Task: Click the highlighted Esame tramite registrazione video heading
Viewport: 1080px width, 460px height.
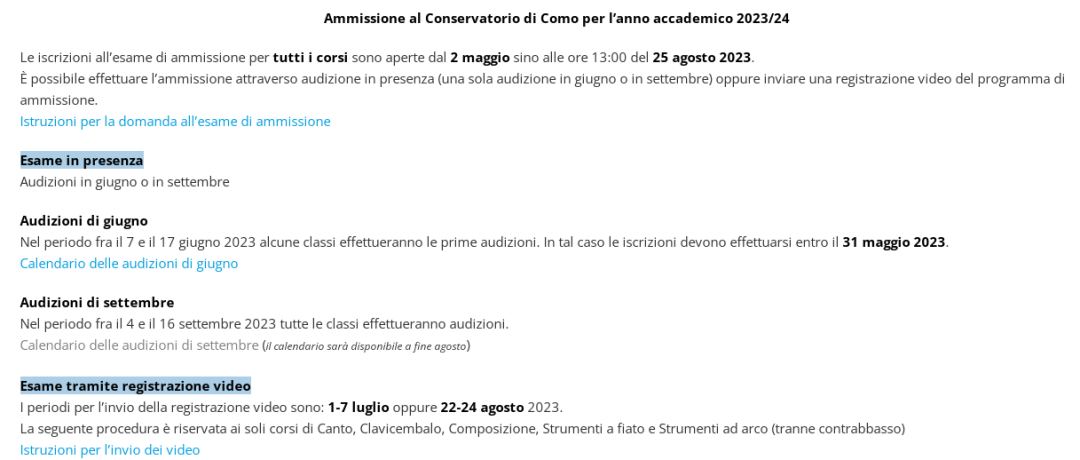Action: click(135, 386)
